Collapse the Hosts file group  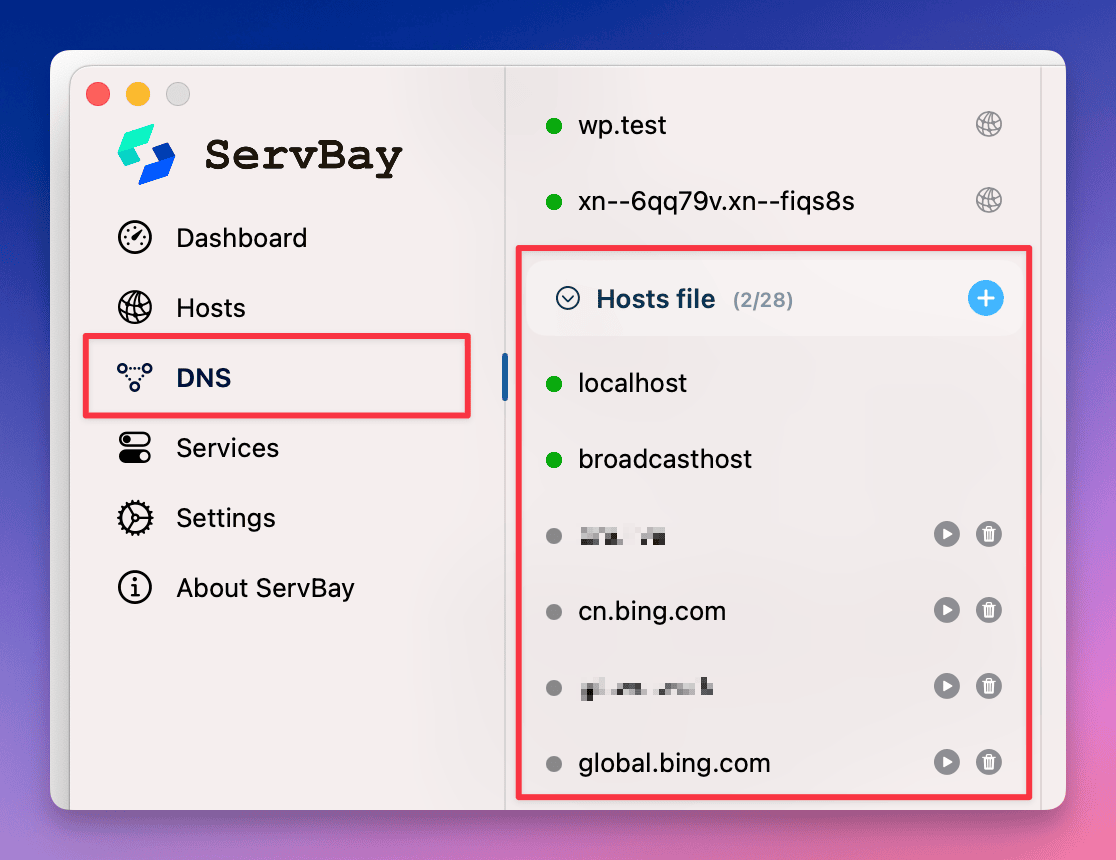(567, 298)
